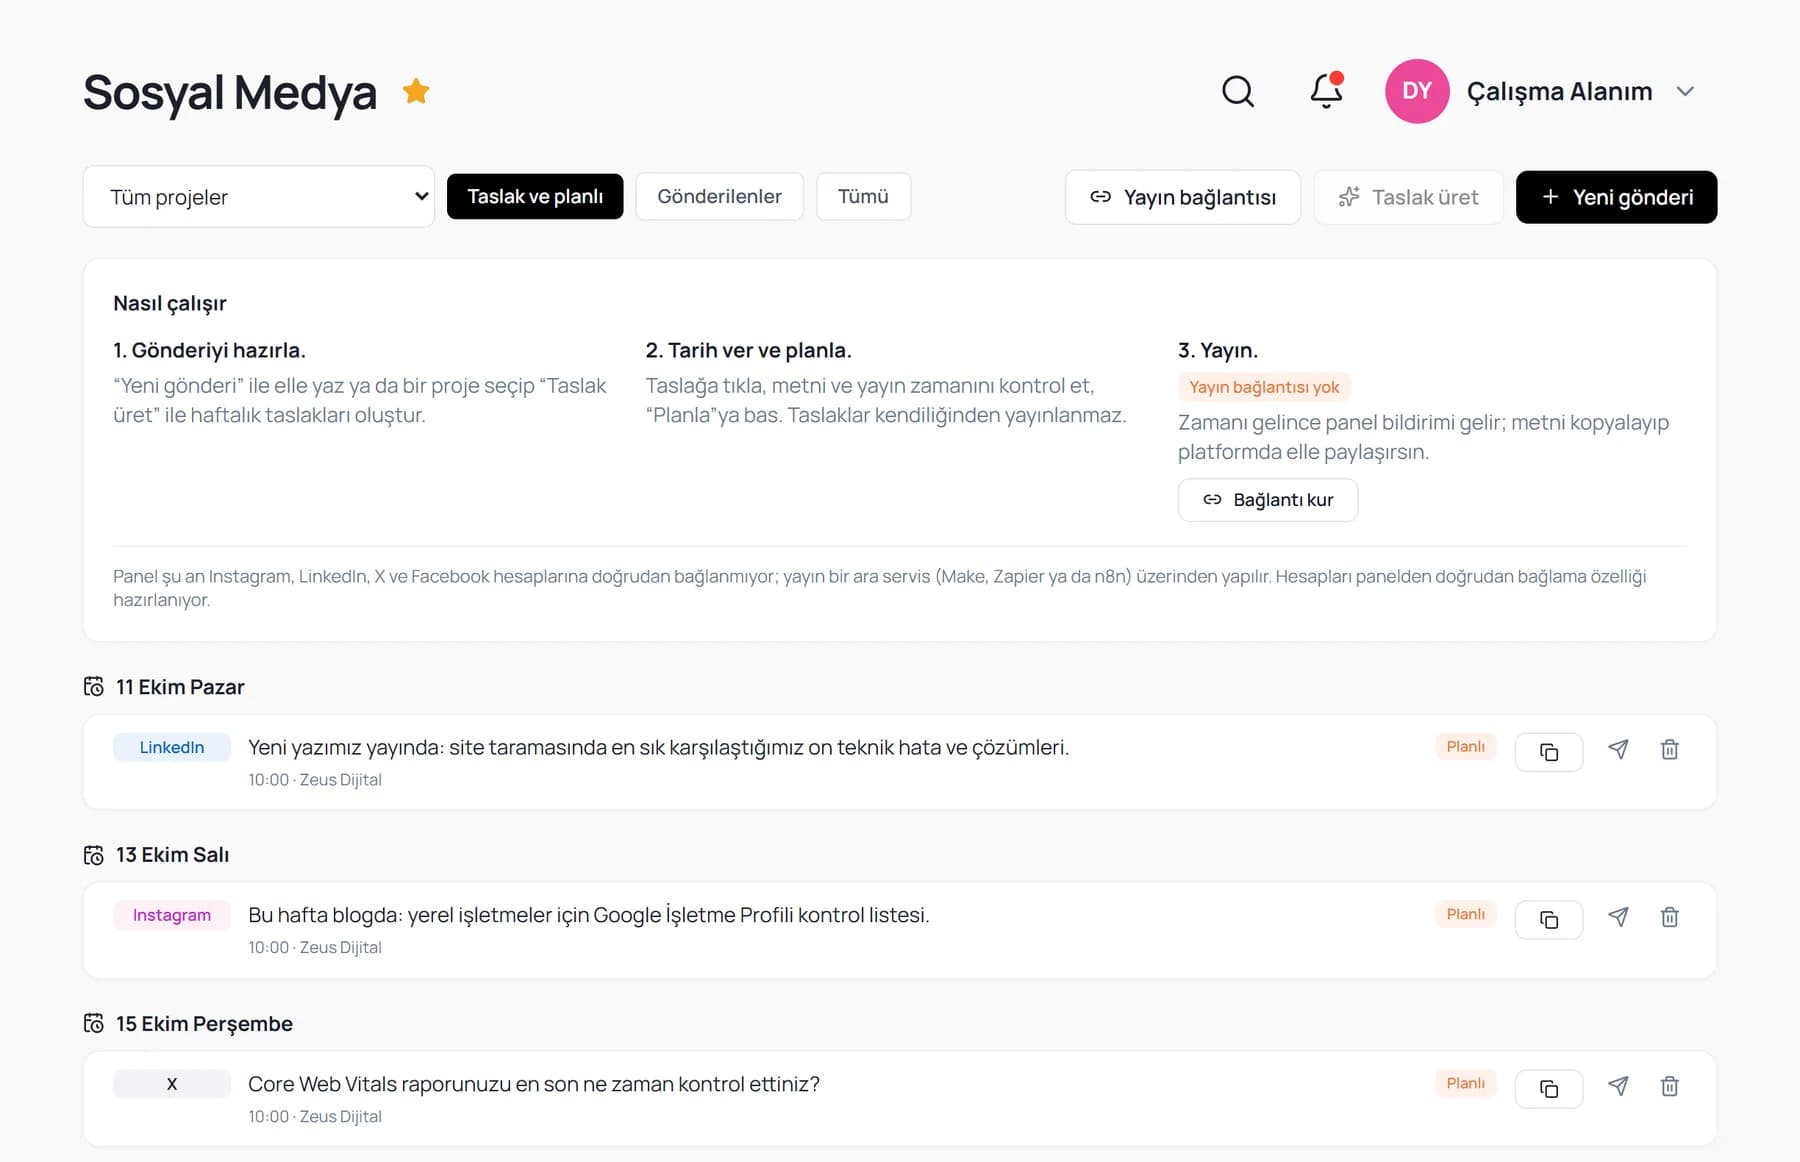Click the 13 Ekim Salı date header

[x=172, y=855]
